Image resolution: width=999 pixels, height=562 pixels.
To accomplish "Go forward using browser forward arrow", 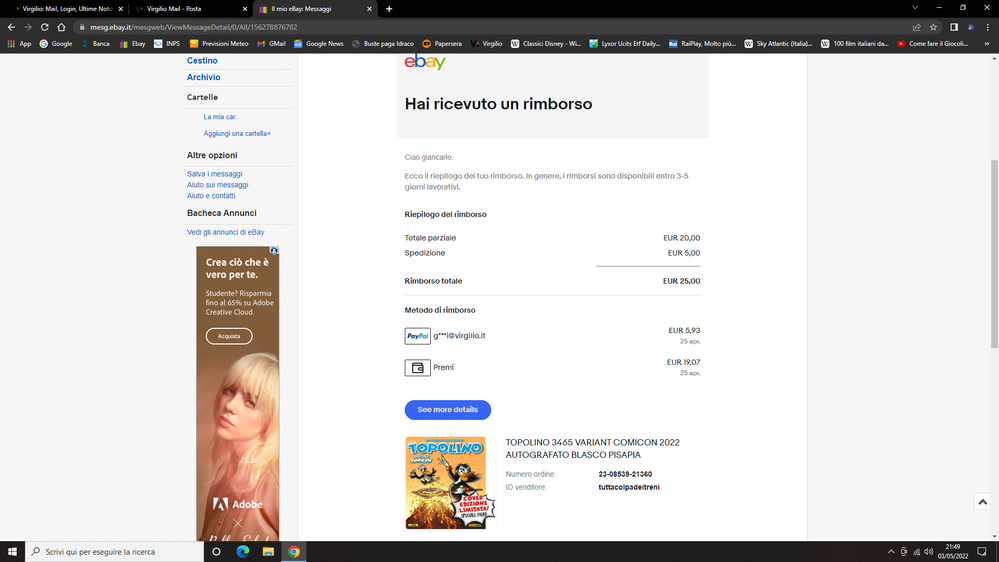I will (x=27, y=27).
